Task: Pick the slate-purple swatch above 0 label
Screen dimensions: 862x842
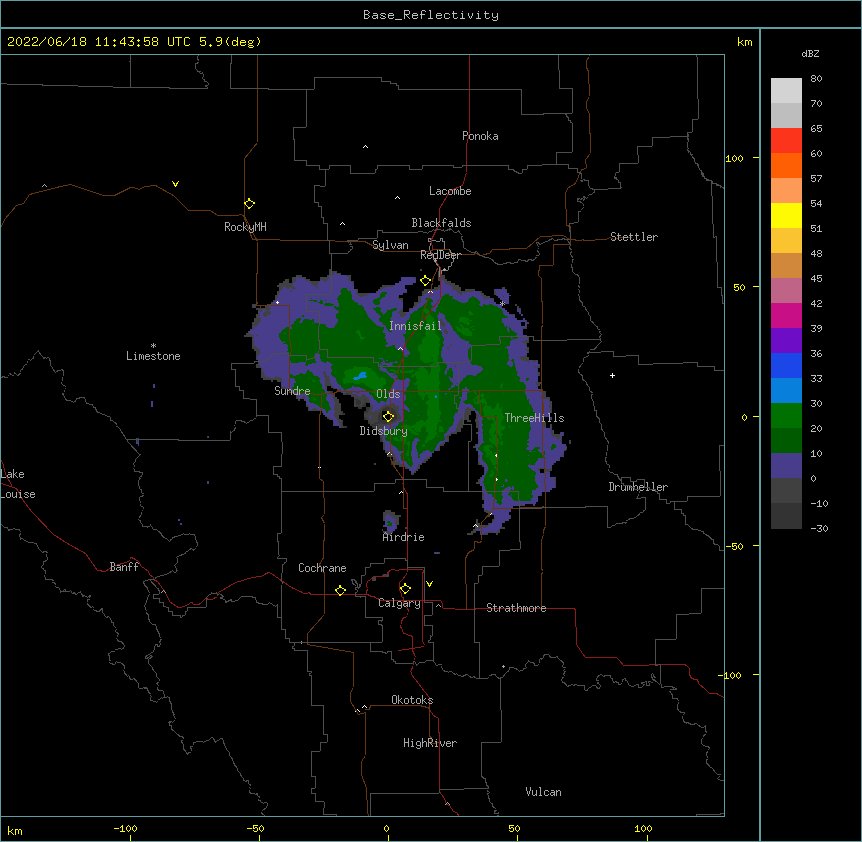Action: click(x=786, y=466)
